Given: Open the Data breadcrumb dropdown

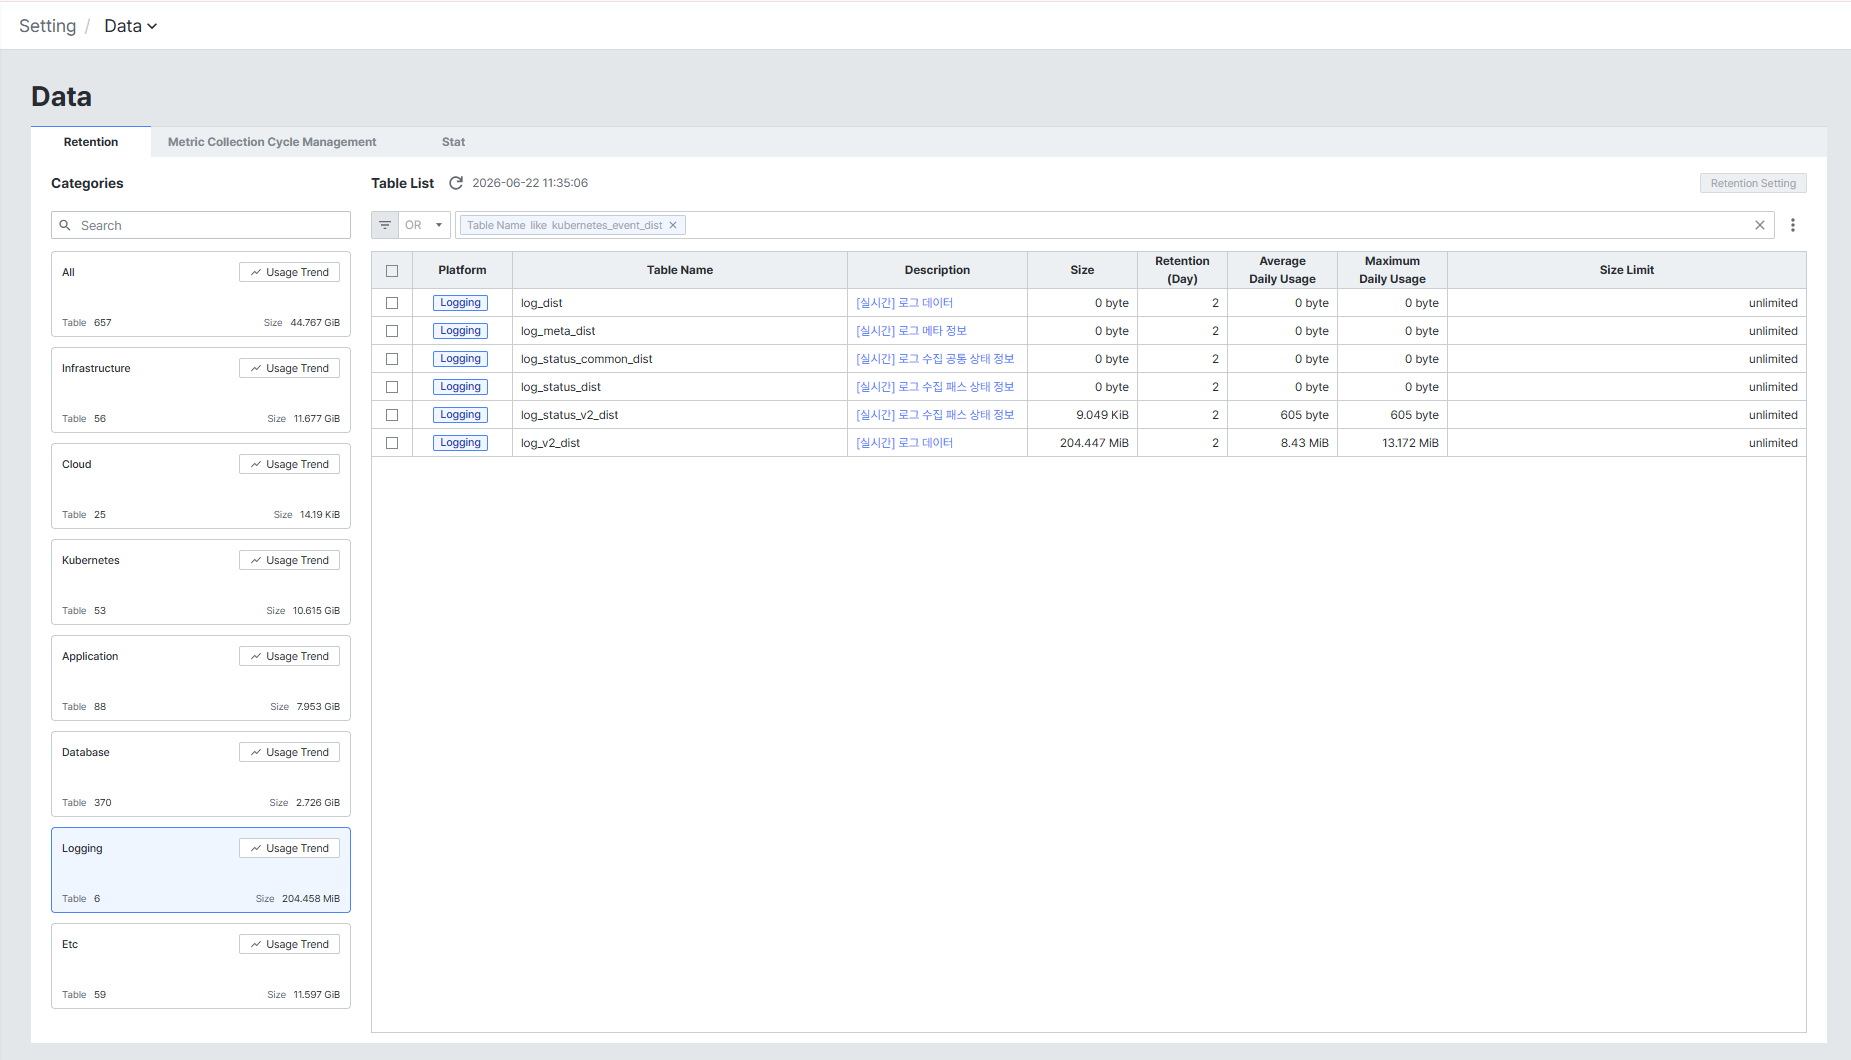Looking at the screenshot, I should [131, 26].
